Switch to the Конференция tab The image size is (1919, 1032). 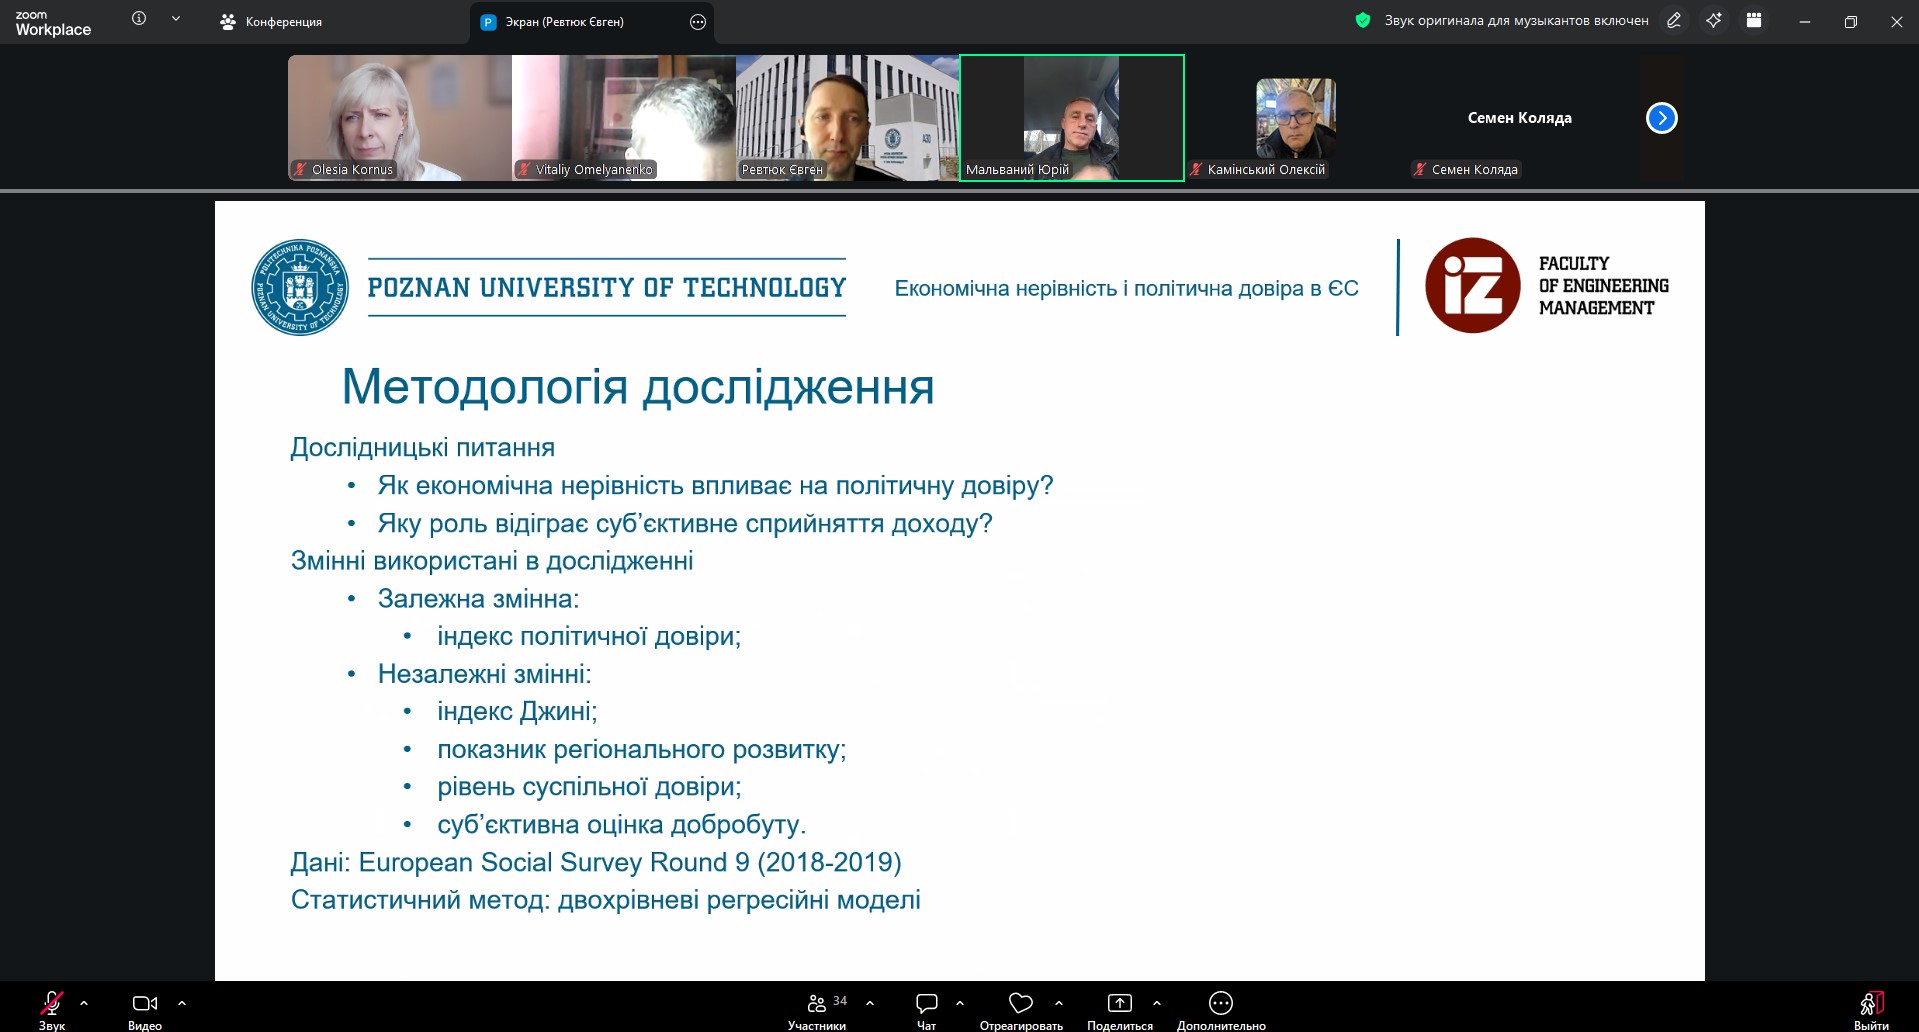[271, 22]
